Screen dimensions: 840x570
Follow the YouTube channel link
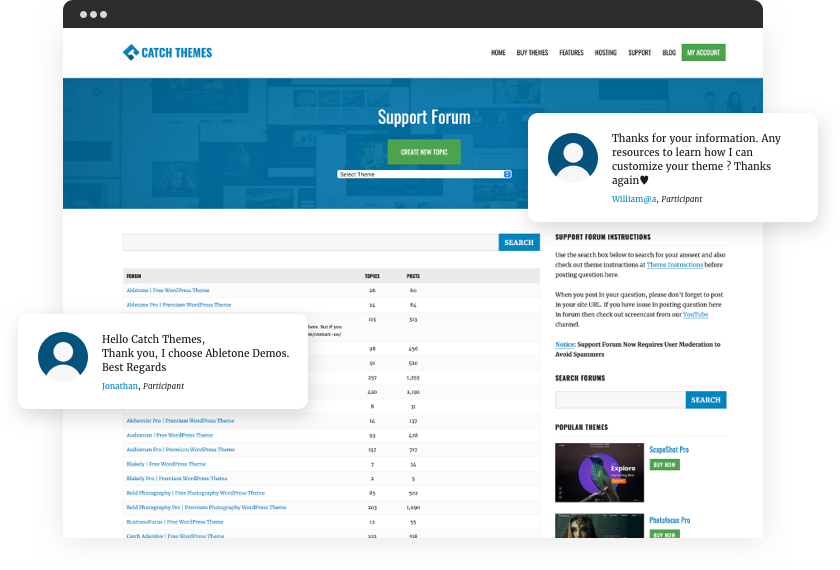695,314
